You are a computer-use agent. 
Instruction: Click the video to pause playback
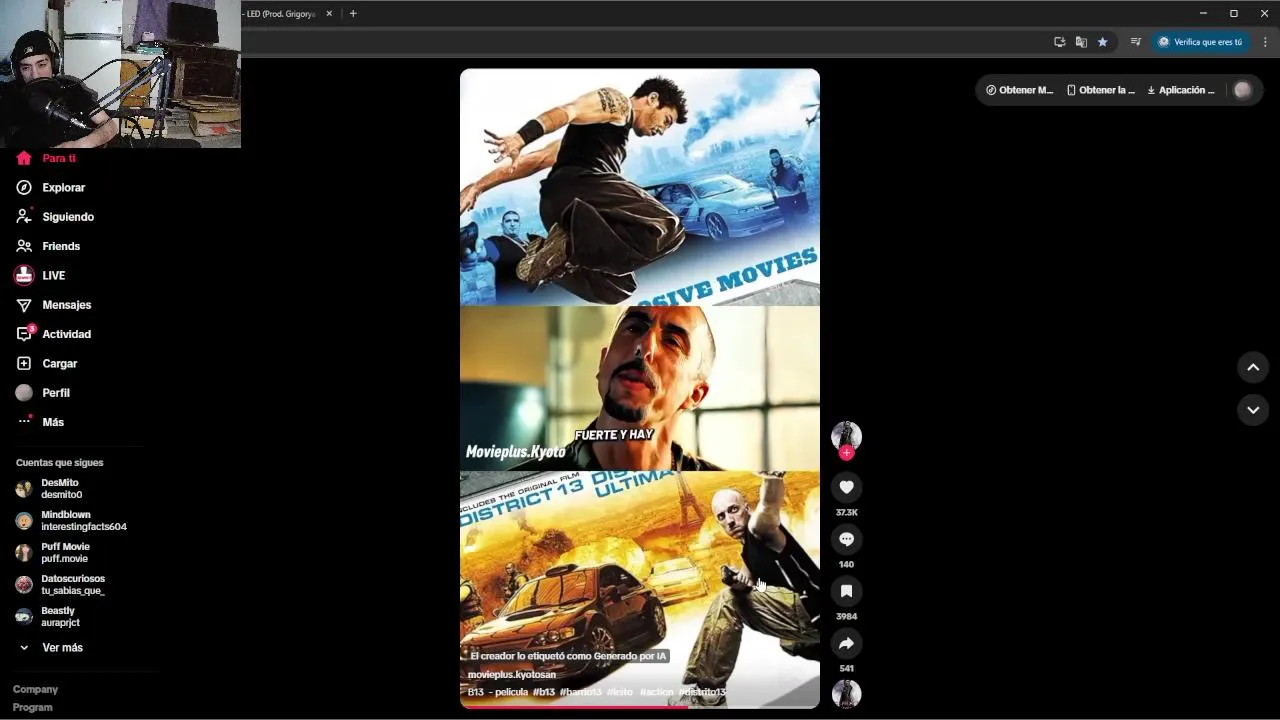[x=640, y=388]
